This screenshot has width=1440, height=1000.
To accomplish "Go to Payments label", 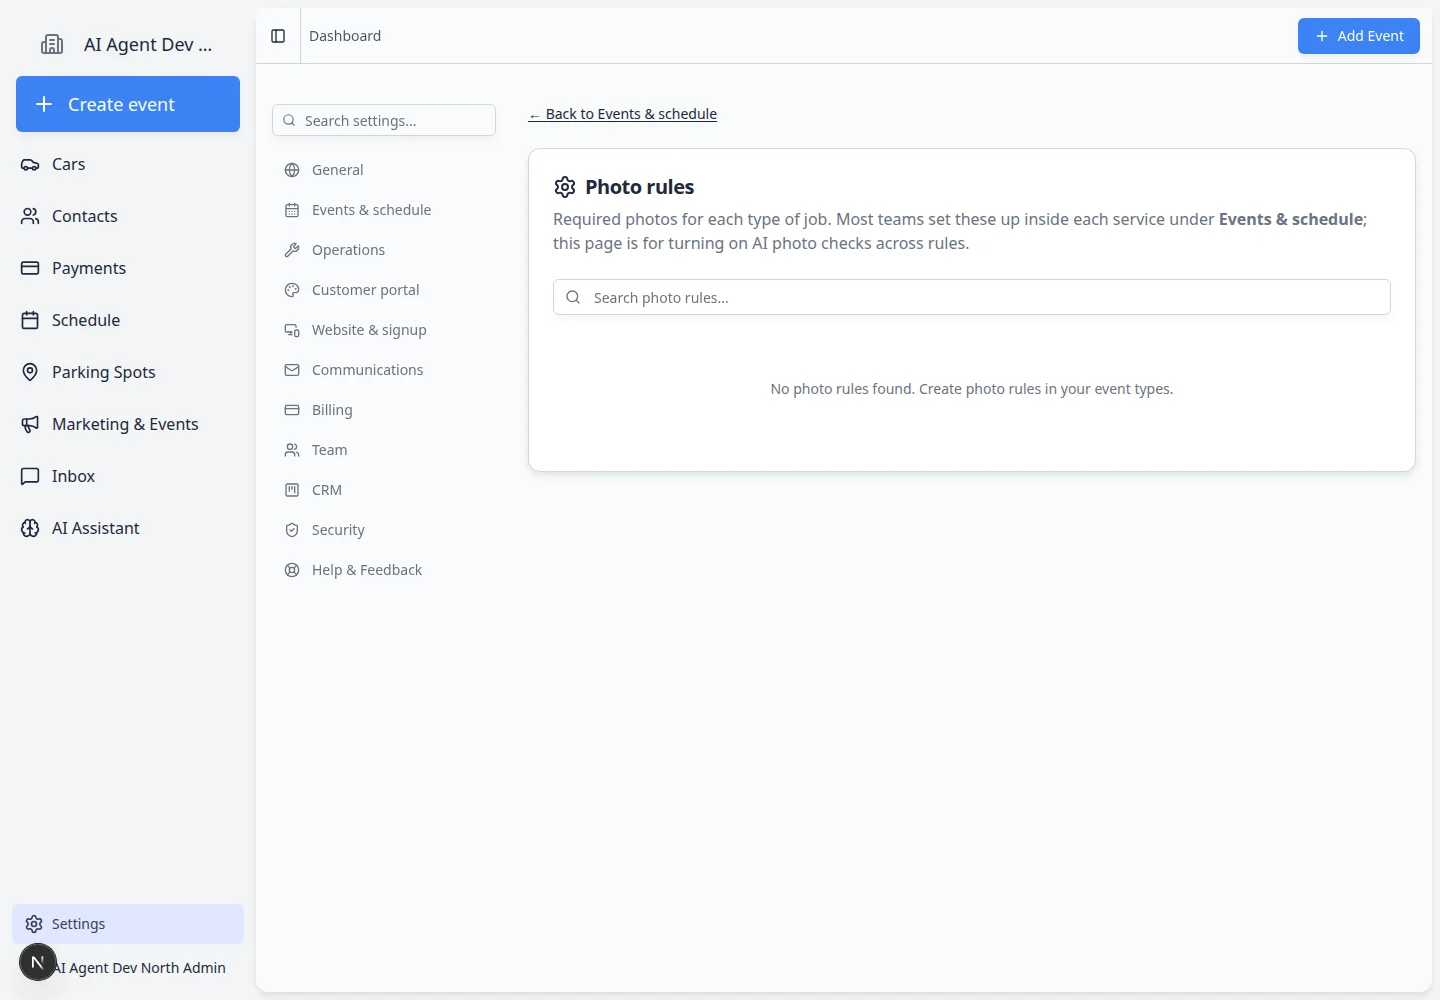I will point(89,268).
